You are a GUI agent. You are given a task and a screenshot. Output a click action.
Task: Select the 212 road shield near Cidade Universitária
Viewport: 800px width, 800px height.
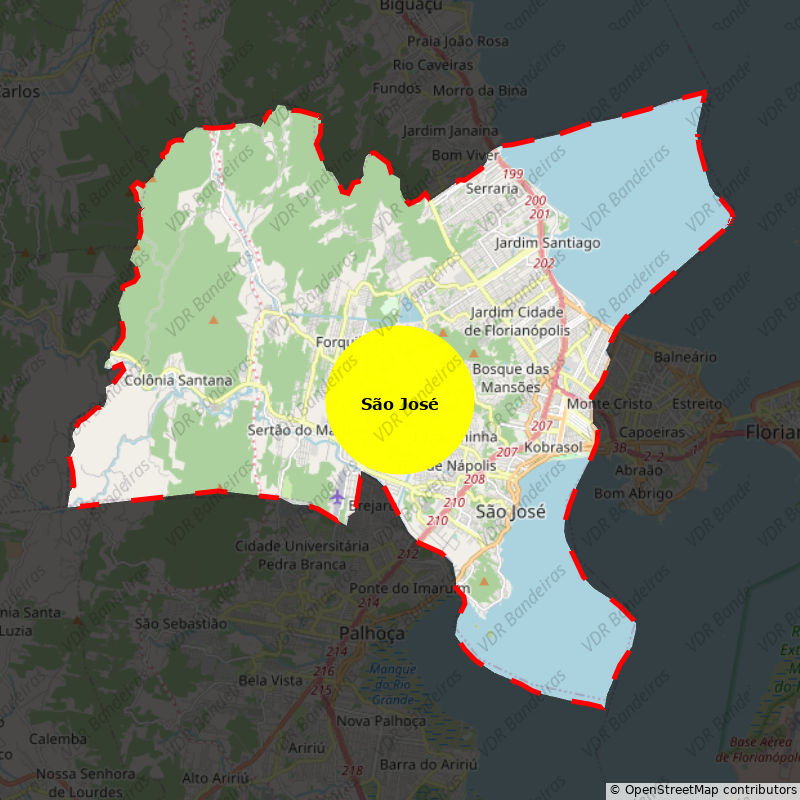click(x=407, y=552)
